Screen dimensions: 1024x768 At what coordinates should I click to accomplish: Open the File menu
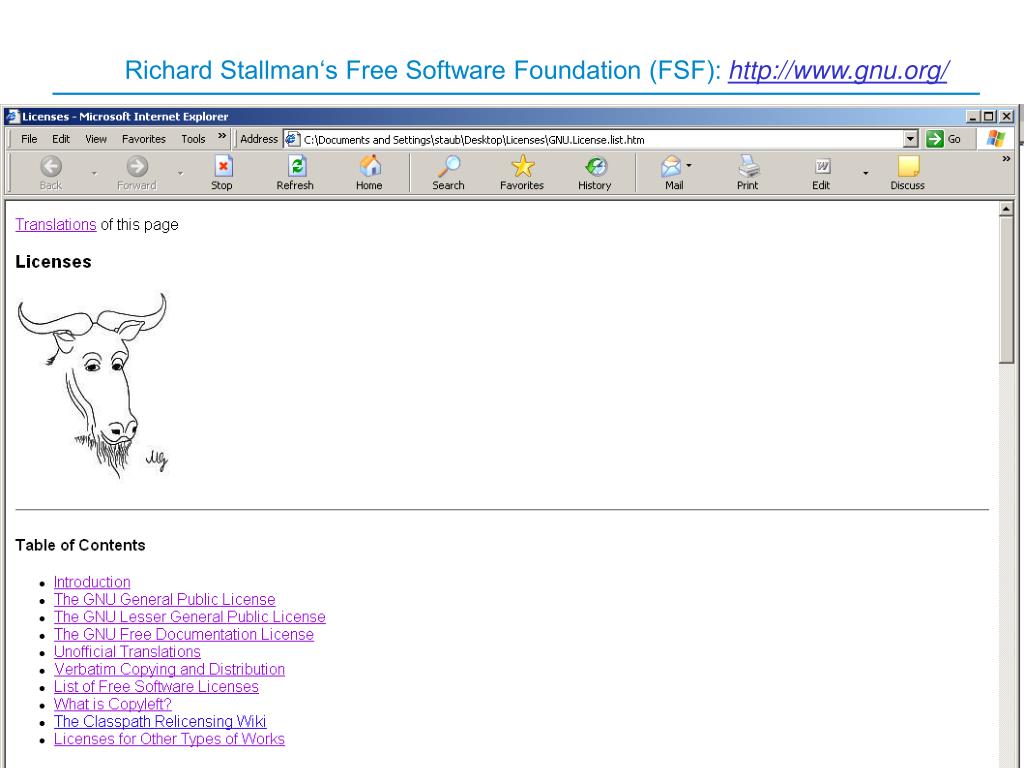pos(29,139)
